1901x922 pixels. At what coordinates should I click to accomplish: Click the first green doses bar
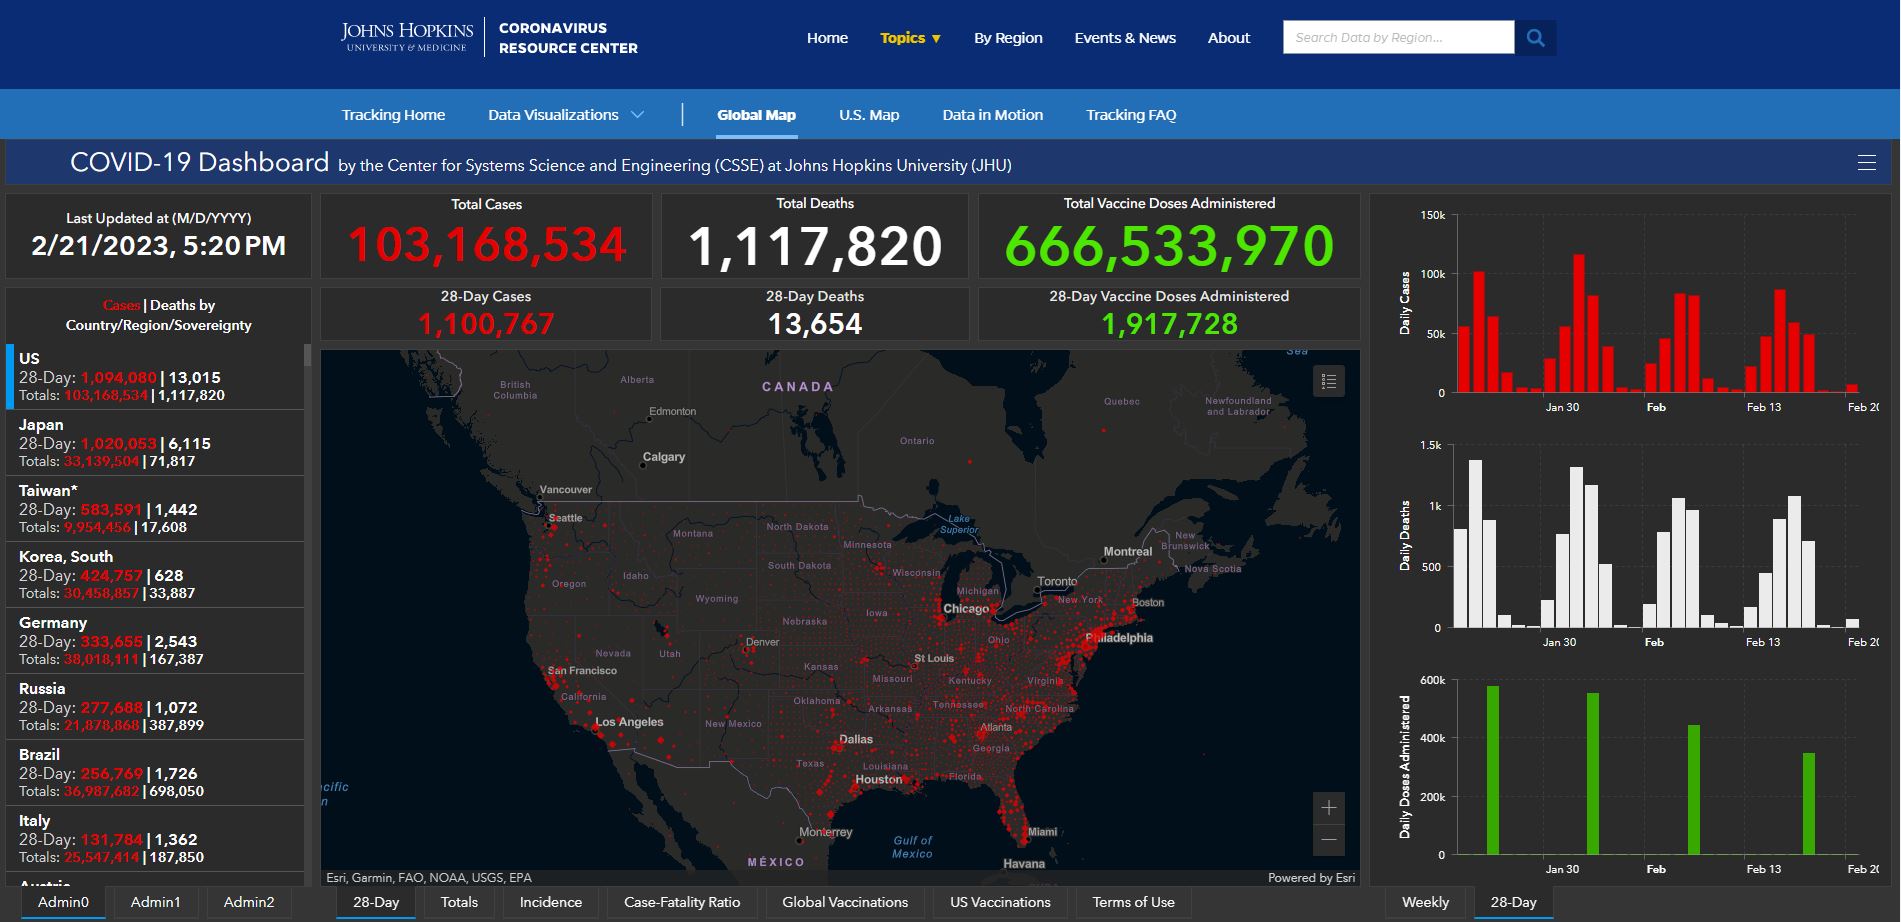click(1492, 770)
